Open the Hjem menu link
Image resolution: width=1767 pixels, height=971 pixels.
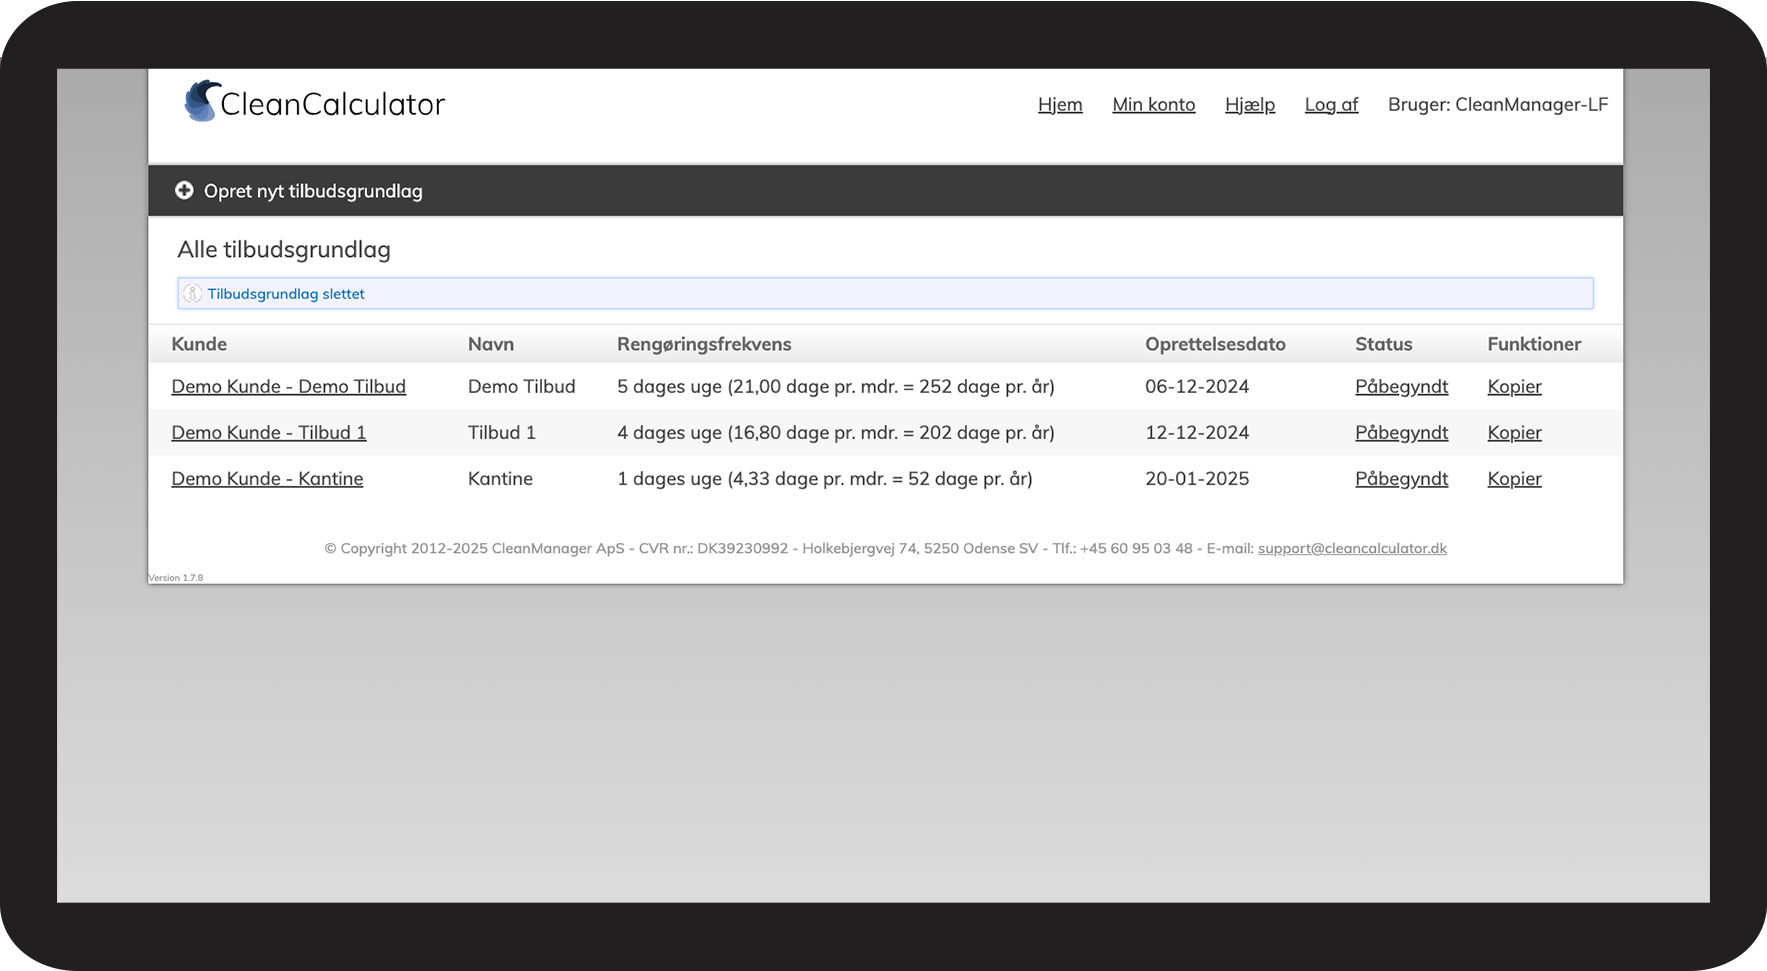(1060, 105)
